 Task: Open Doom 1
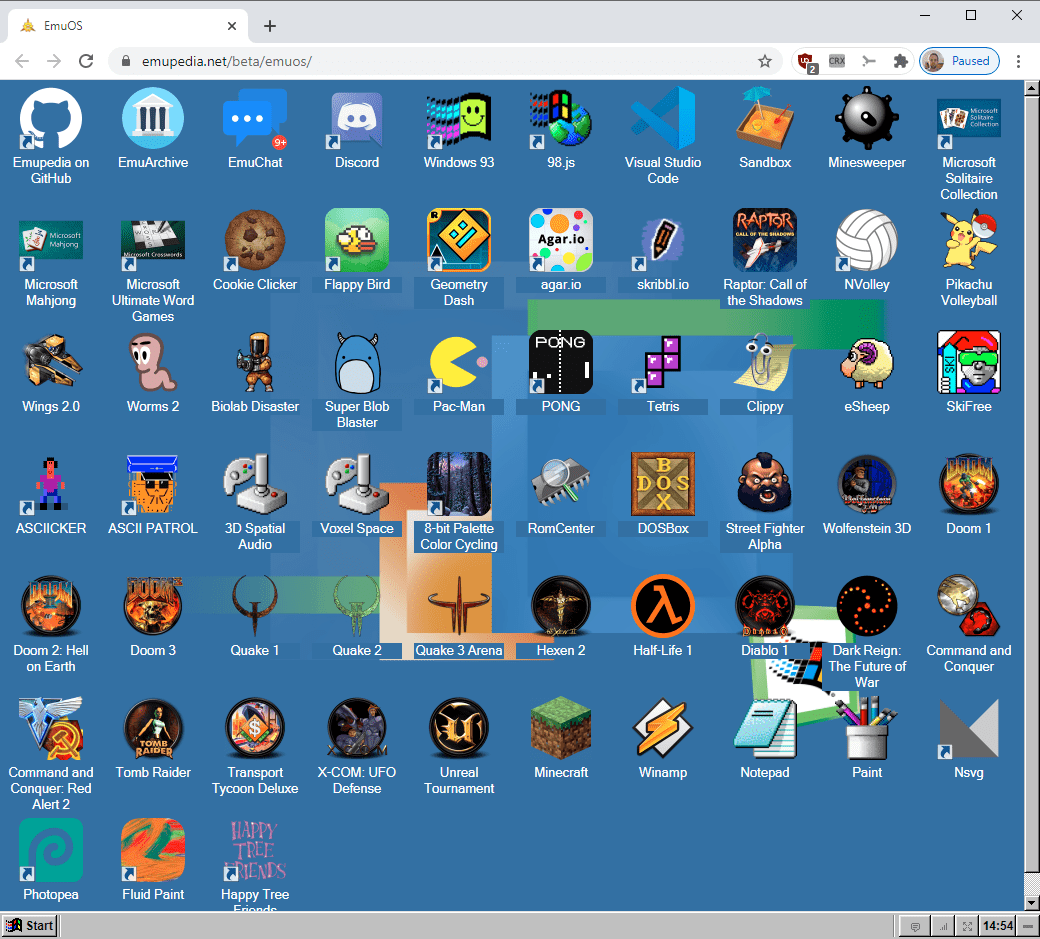969,484
